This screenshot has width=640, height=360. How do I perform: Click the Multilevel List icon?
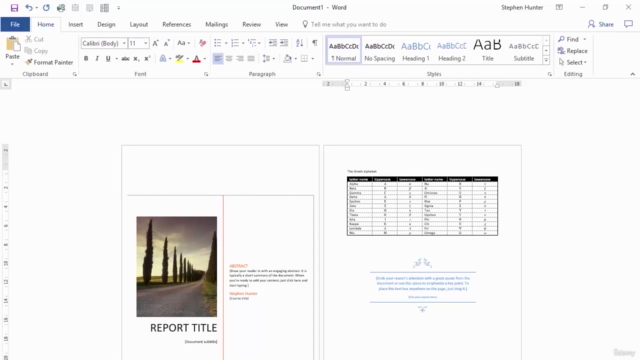point(252,43)
